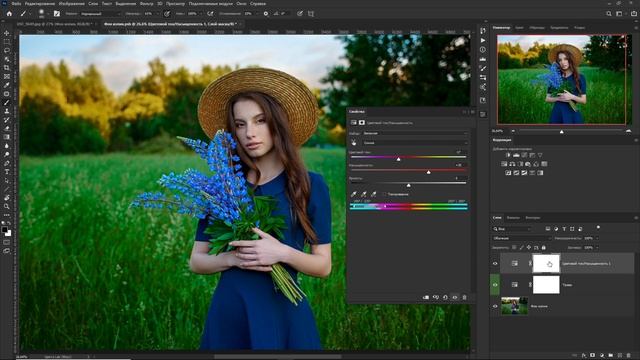Click the Насыщенность saturation slider handle
This screenshot has height=360, width=640.
(x=429, y=172)
